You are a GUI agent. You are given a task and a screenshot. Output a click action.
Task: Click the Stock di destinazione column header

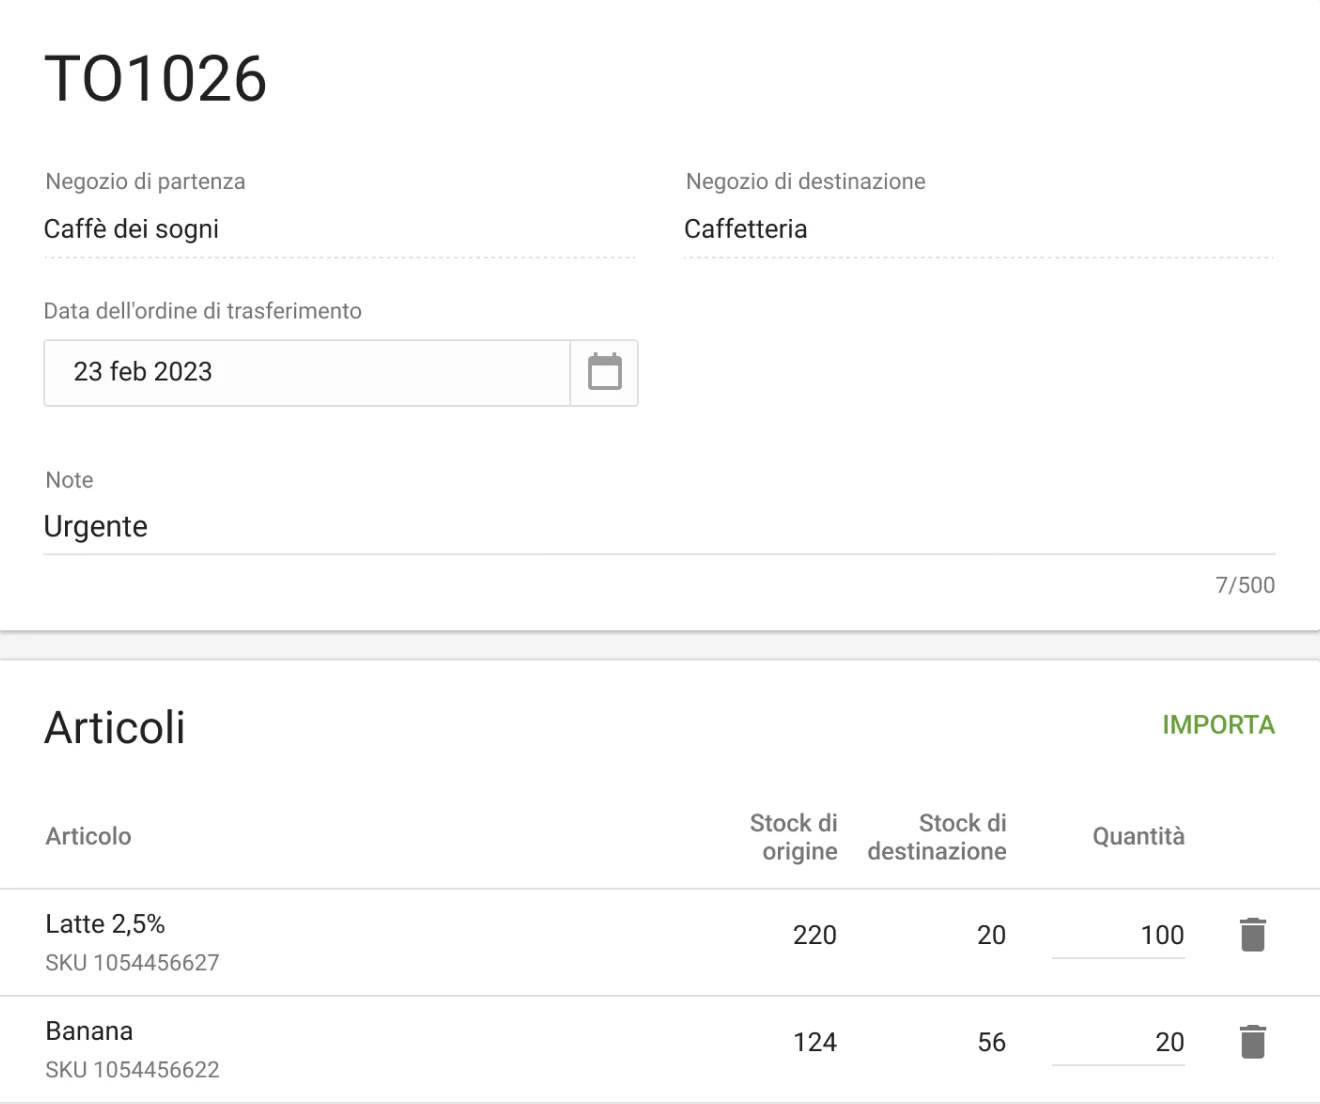[937, 837]
